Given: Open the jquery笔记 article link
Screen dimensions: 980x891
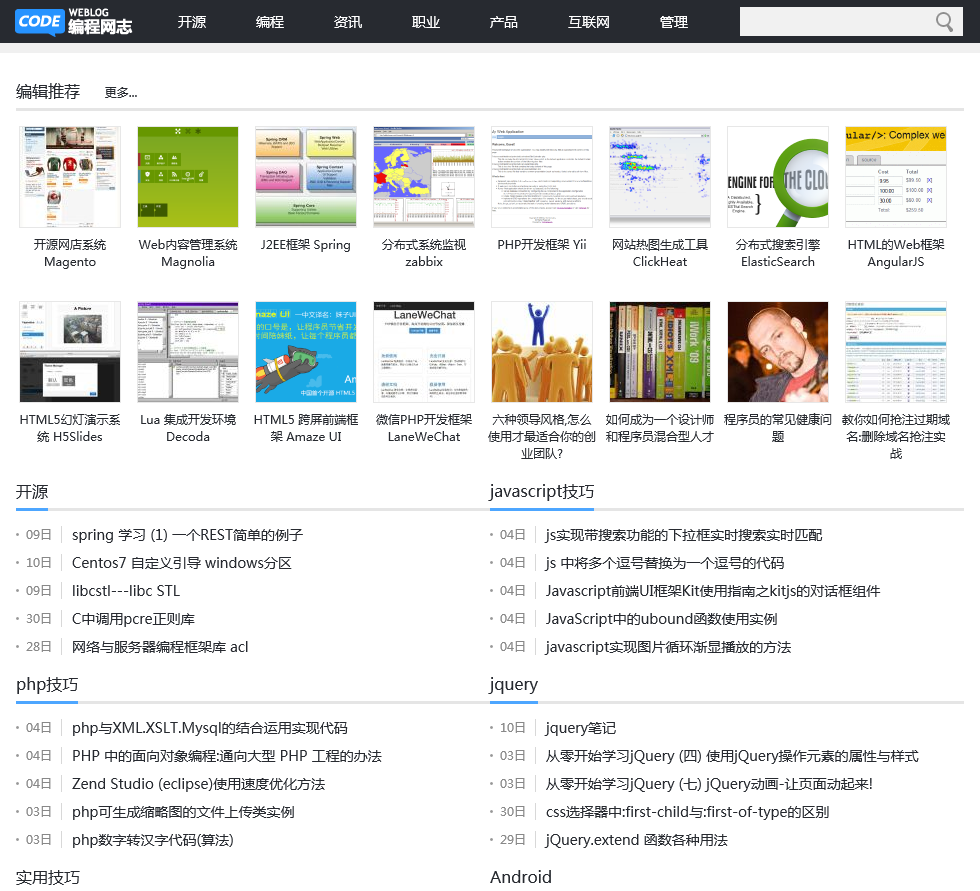Looking at the screenshot, I should click(x=581, y=728).
